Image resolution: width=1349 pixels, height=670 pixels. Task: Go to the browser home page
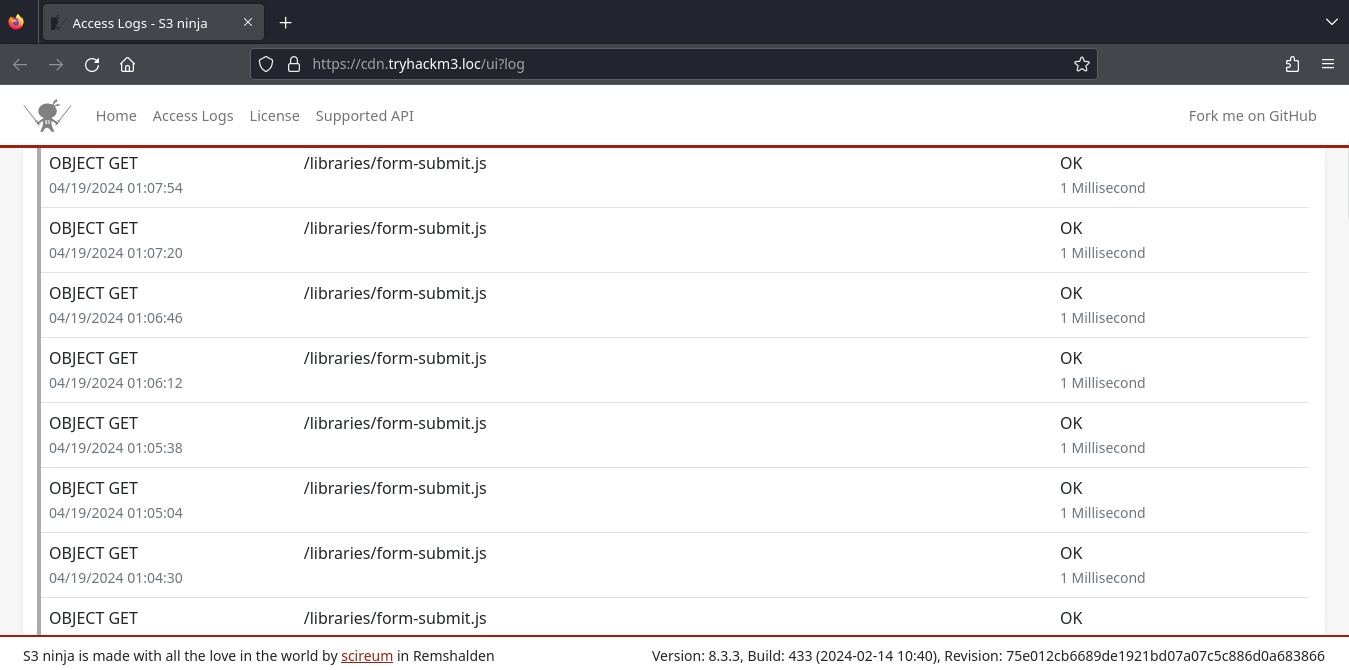point(127,64)
